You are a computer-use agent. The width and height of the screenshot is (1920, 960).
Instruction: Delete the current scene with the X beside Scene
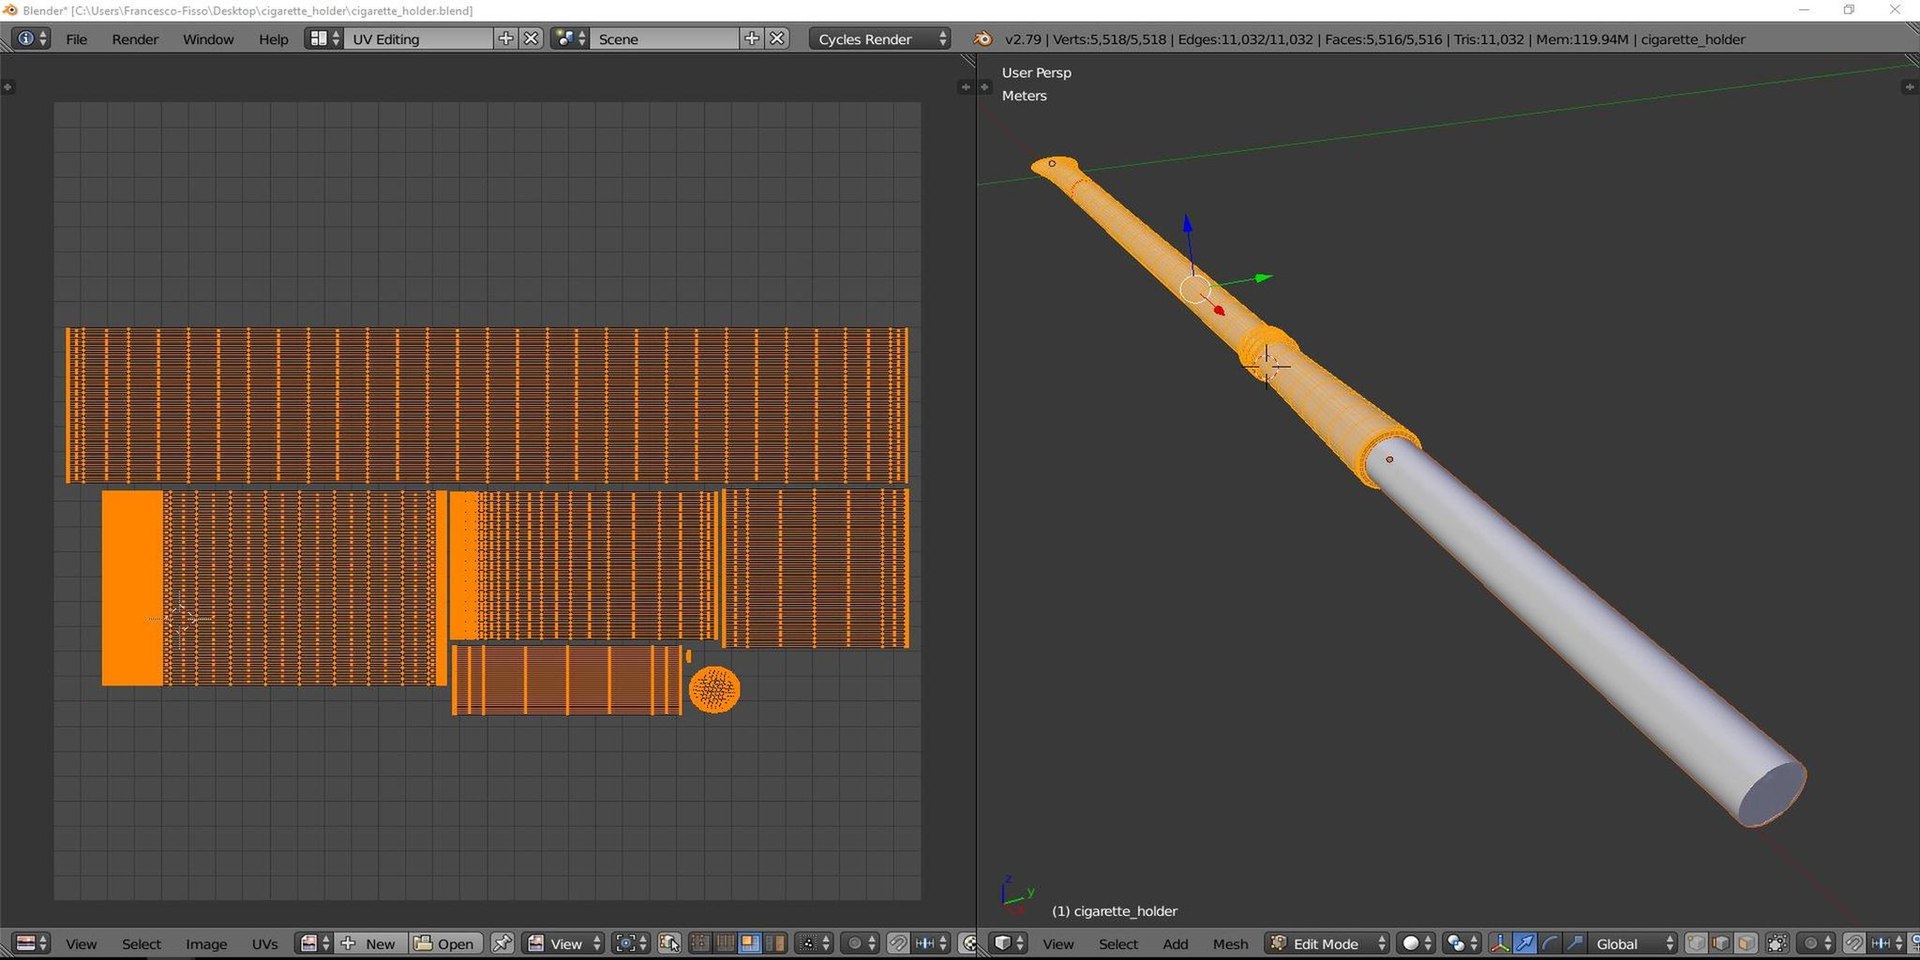(777, 39)
